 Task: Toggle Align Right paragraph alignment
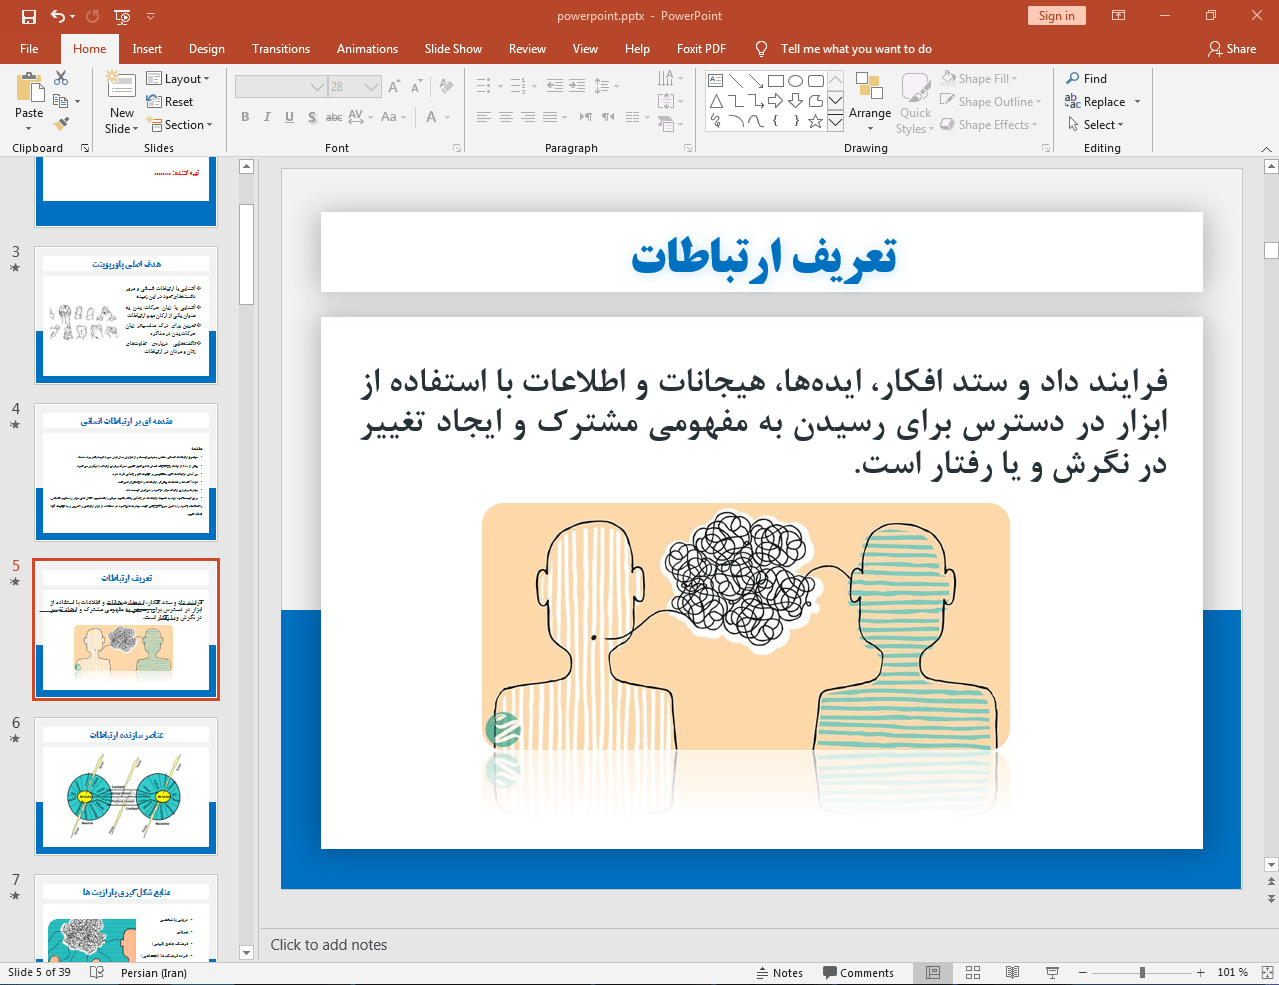pyautogui.click(x=528, y=117)
